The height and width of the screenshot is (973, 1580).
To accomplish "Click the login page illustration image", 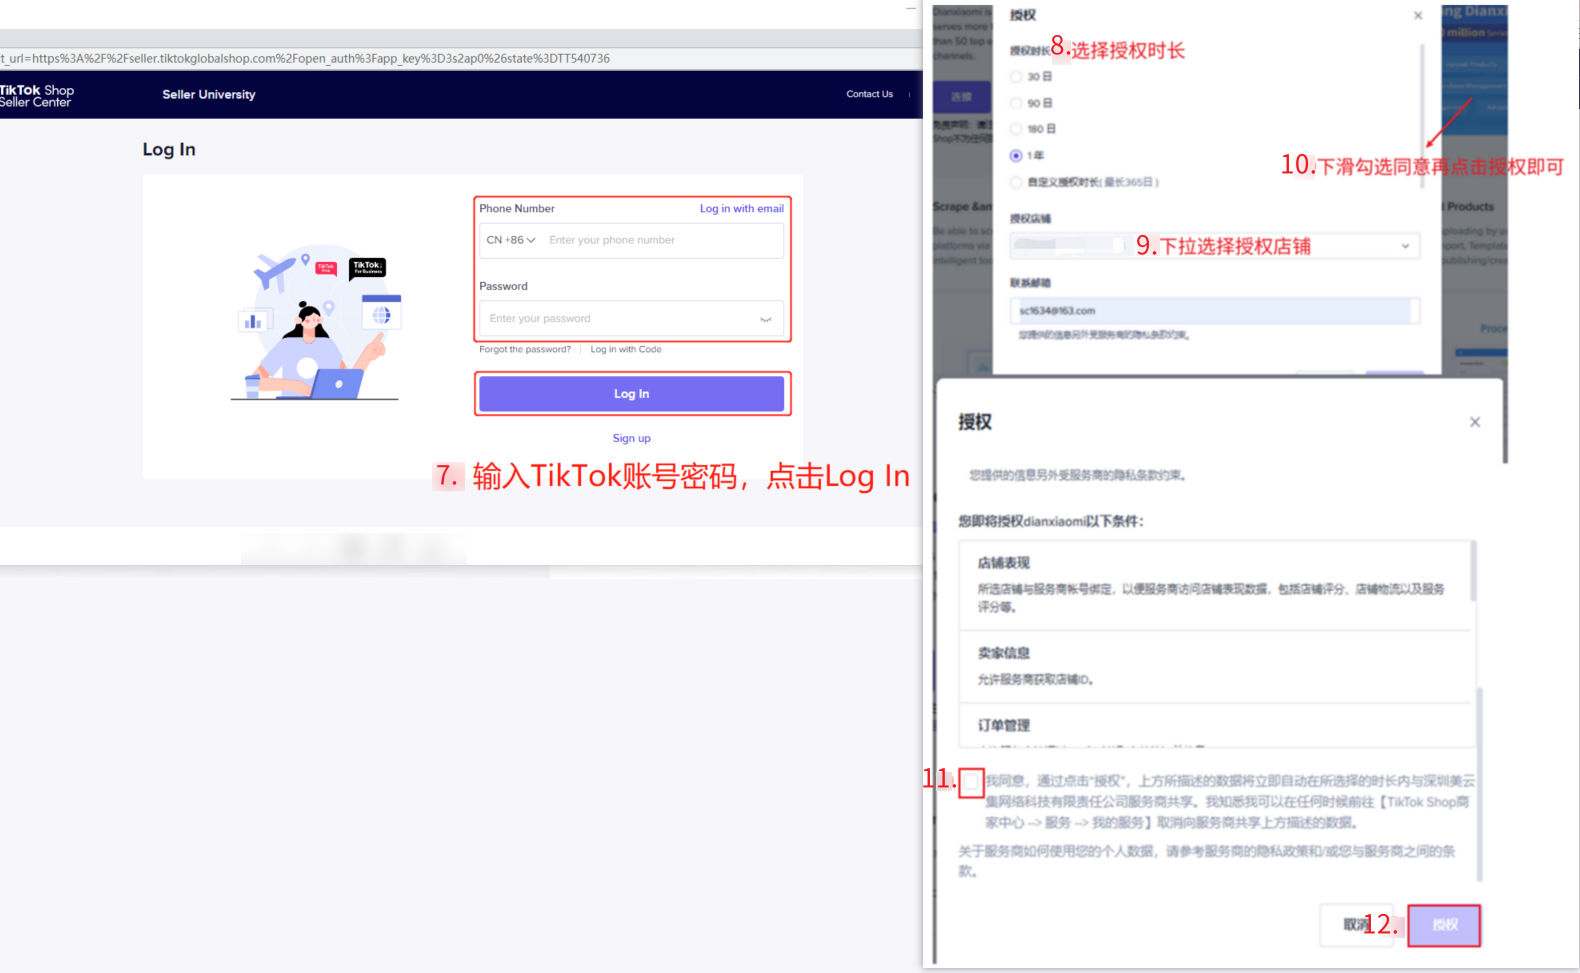I will [316, 322].
